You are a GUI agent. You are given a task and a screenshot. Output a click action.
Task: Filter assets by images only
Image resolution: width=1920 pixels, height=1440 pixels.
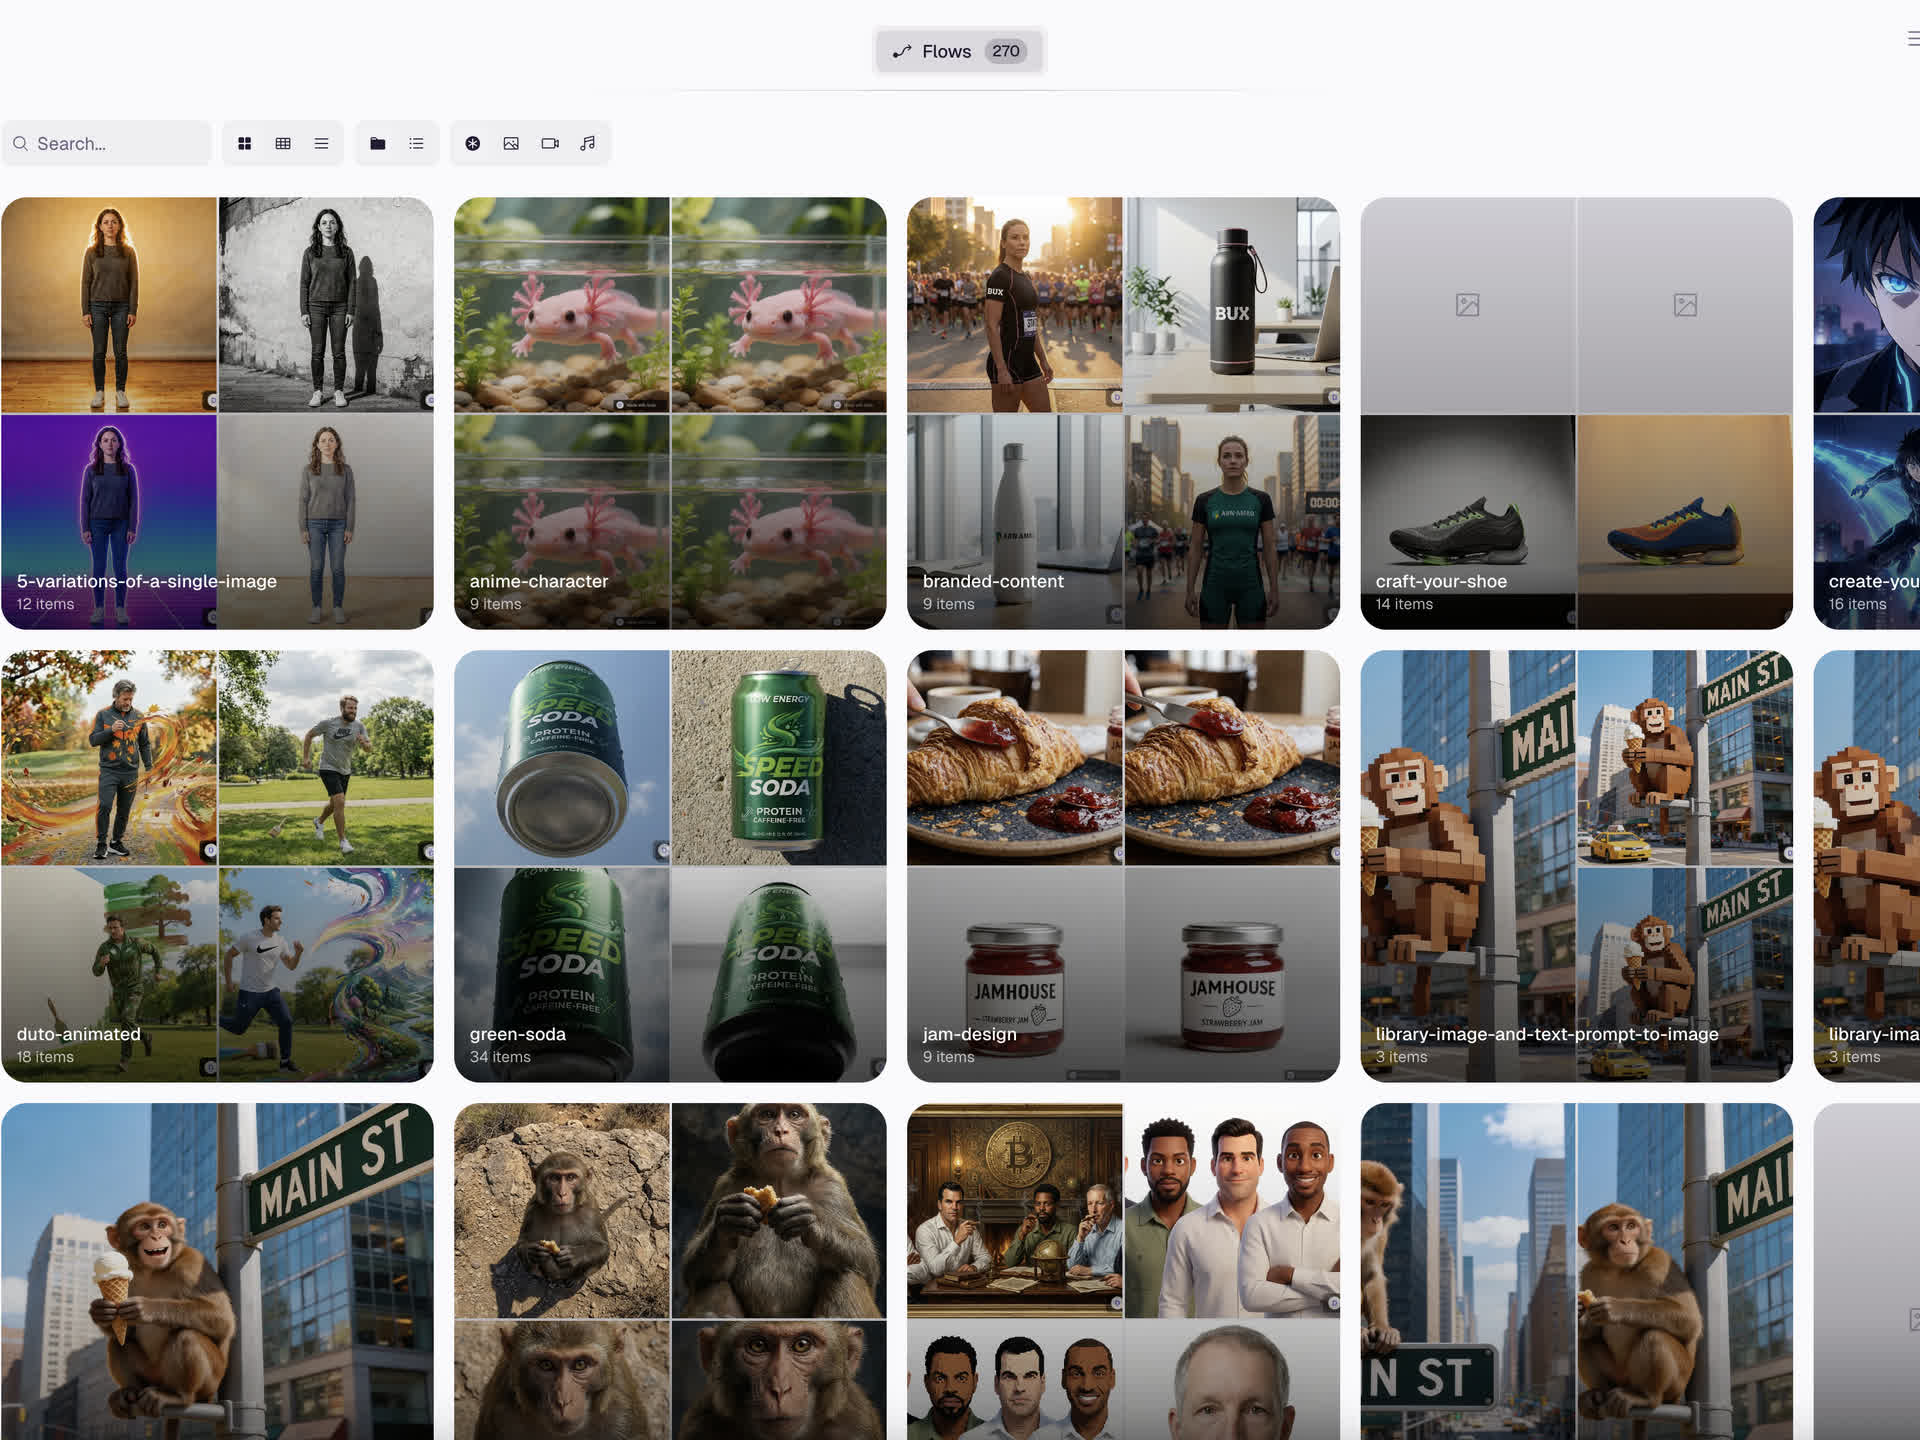511,144
